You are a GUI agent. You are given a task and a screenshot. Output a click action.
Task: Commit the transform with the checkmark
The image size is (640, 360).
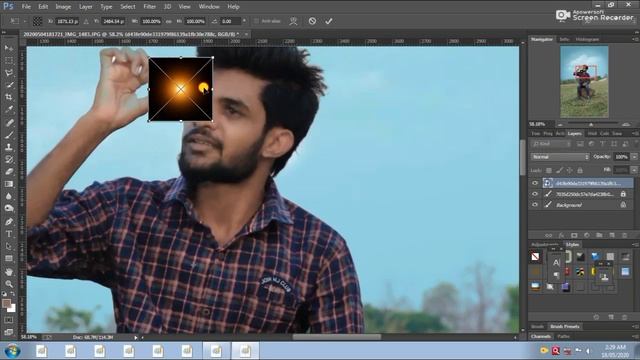tap(329, 21)
